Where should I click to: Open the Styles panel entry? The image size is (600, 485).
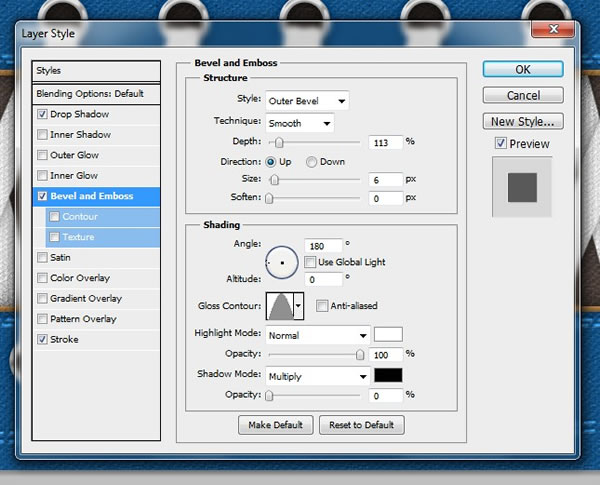(96, 71)
